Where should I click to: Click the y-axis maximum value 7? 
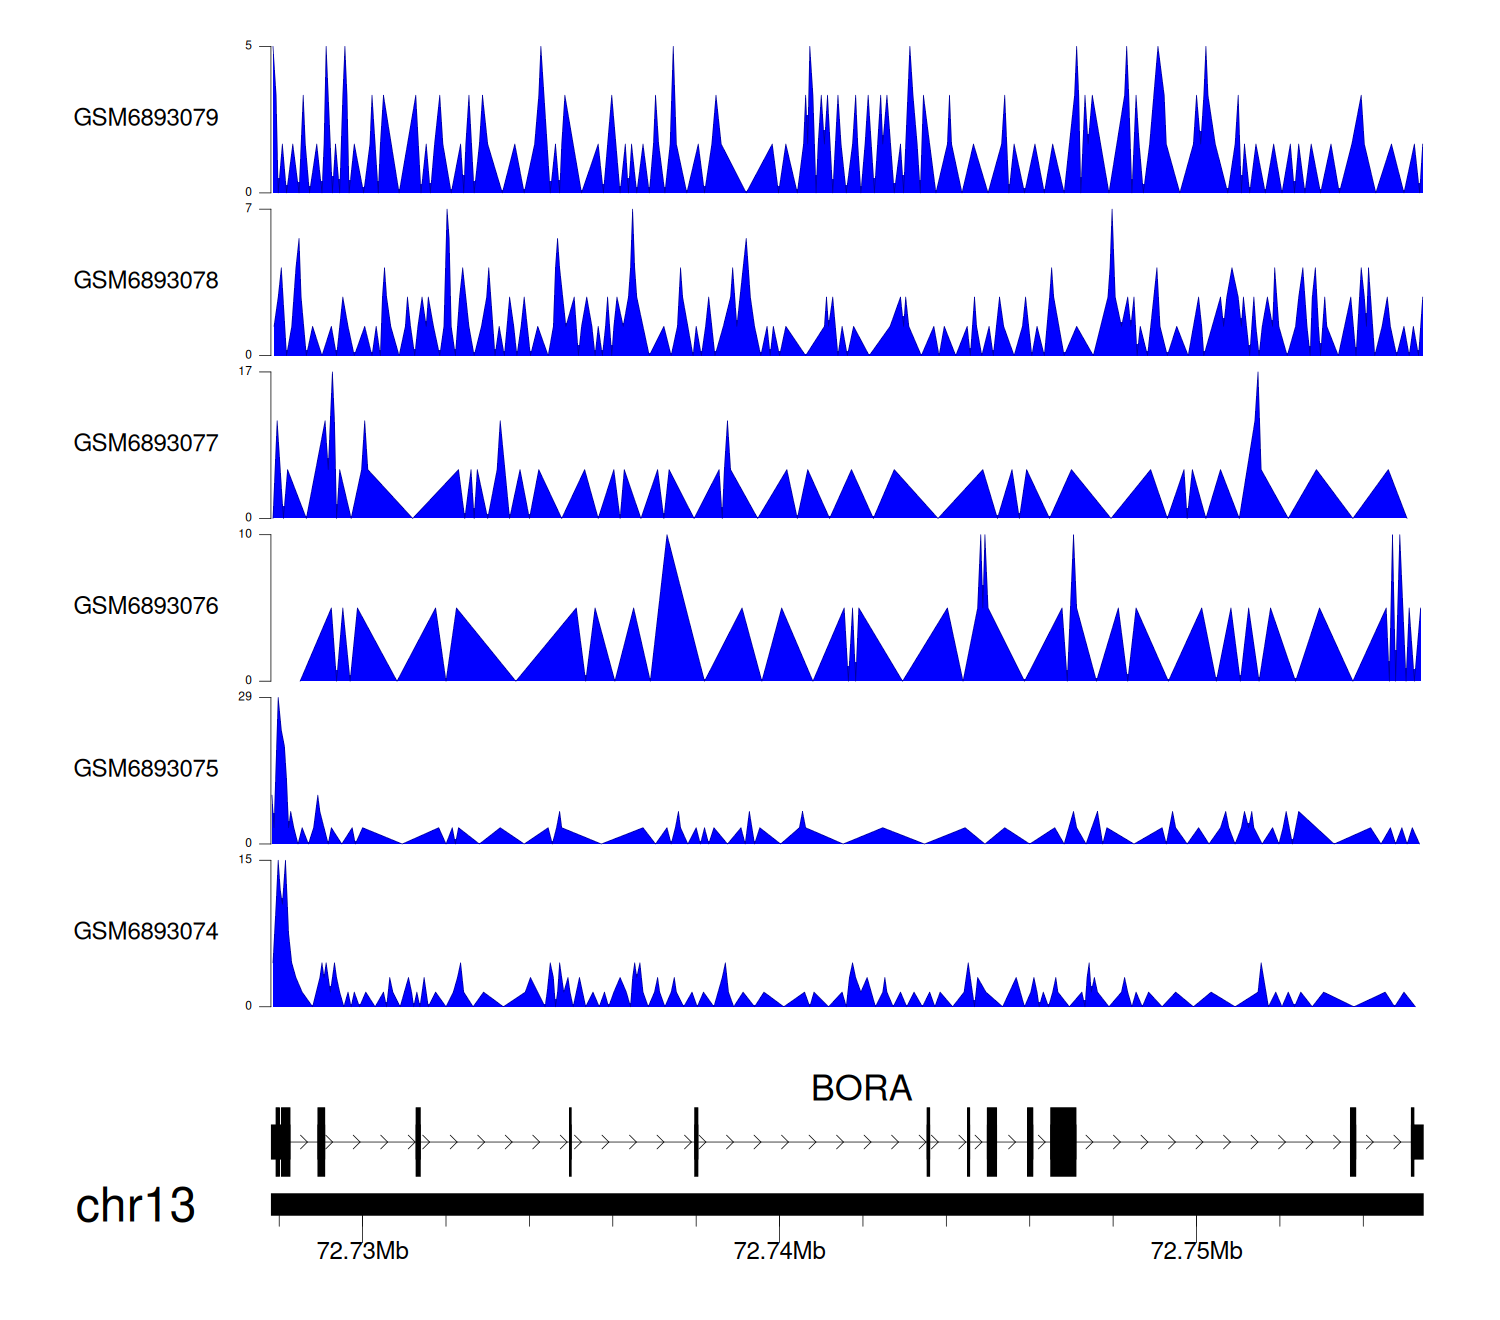(248, 208)
